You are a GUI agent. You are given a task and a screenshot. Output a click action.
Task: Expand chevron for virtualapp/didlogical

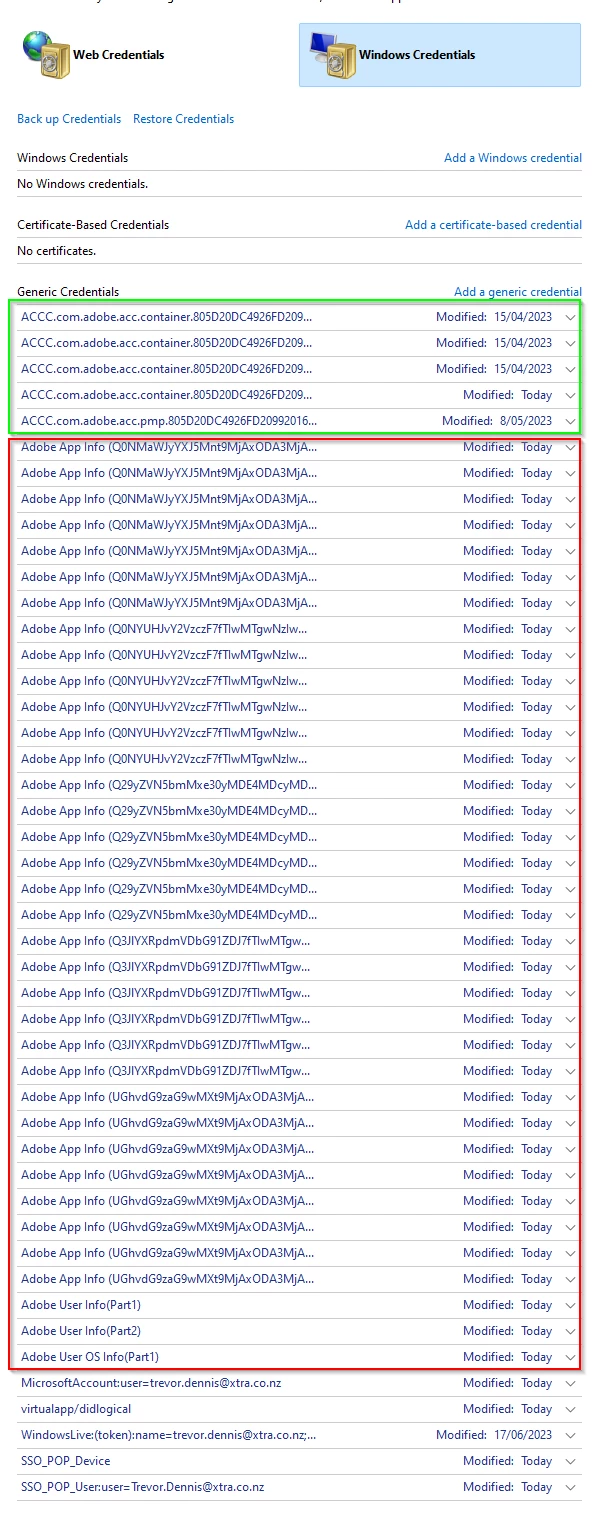click(570, 1409)
